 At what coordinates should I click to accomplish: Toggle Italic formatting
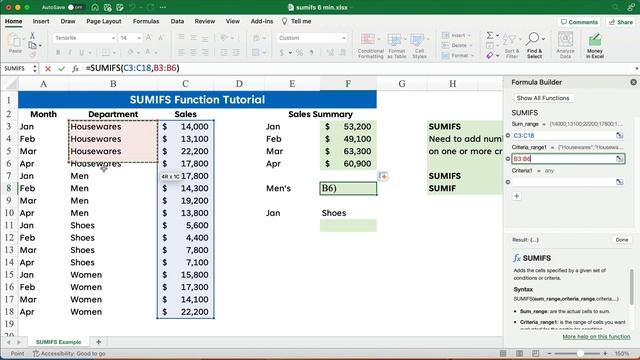pyautogui.click(x=70, y=52)
